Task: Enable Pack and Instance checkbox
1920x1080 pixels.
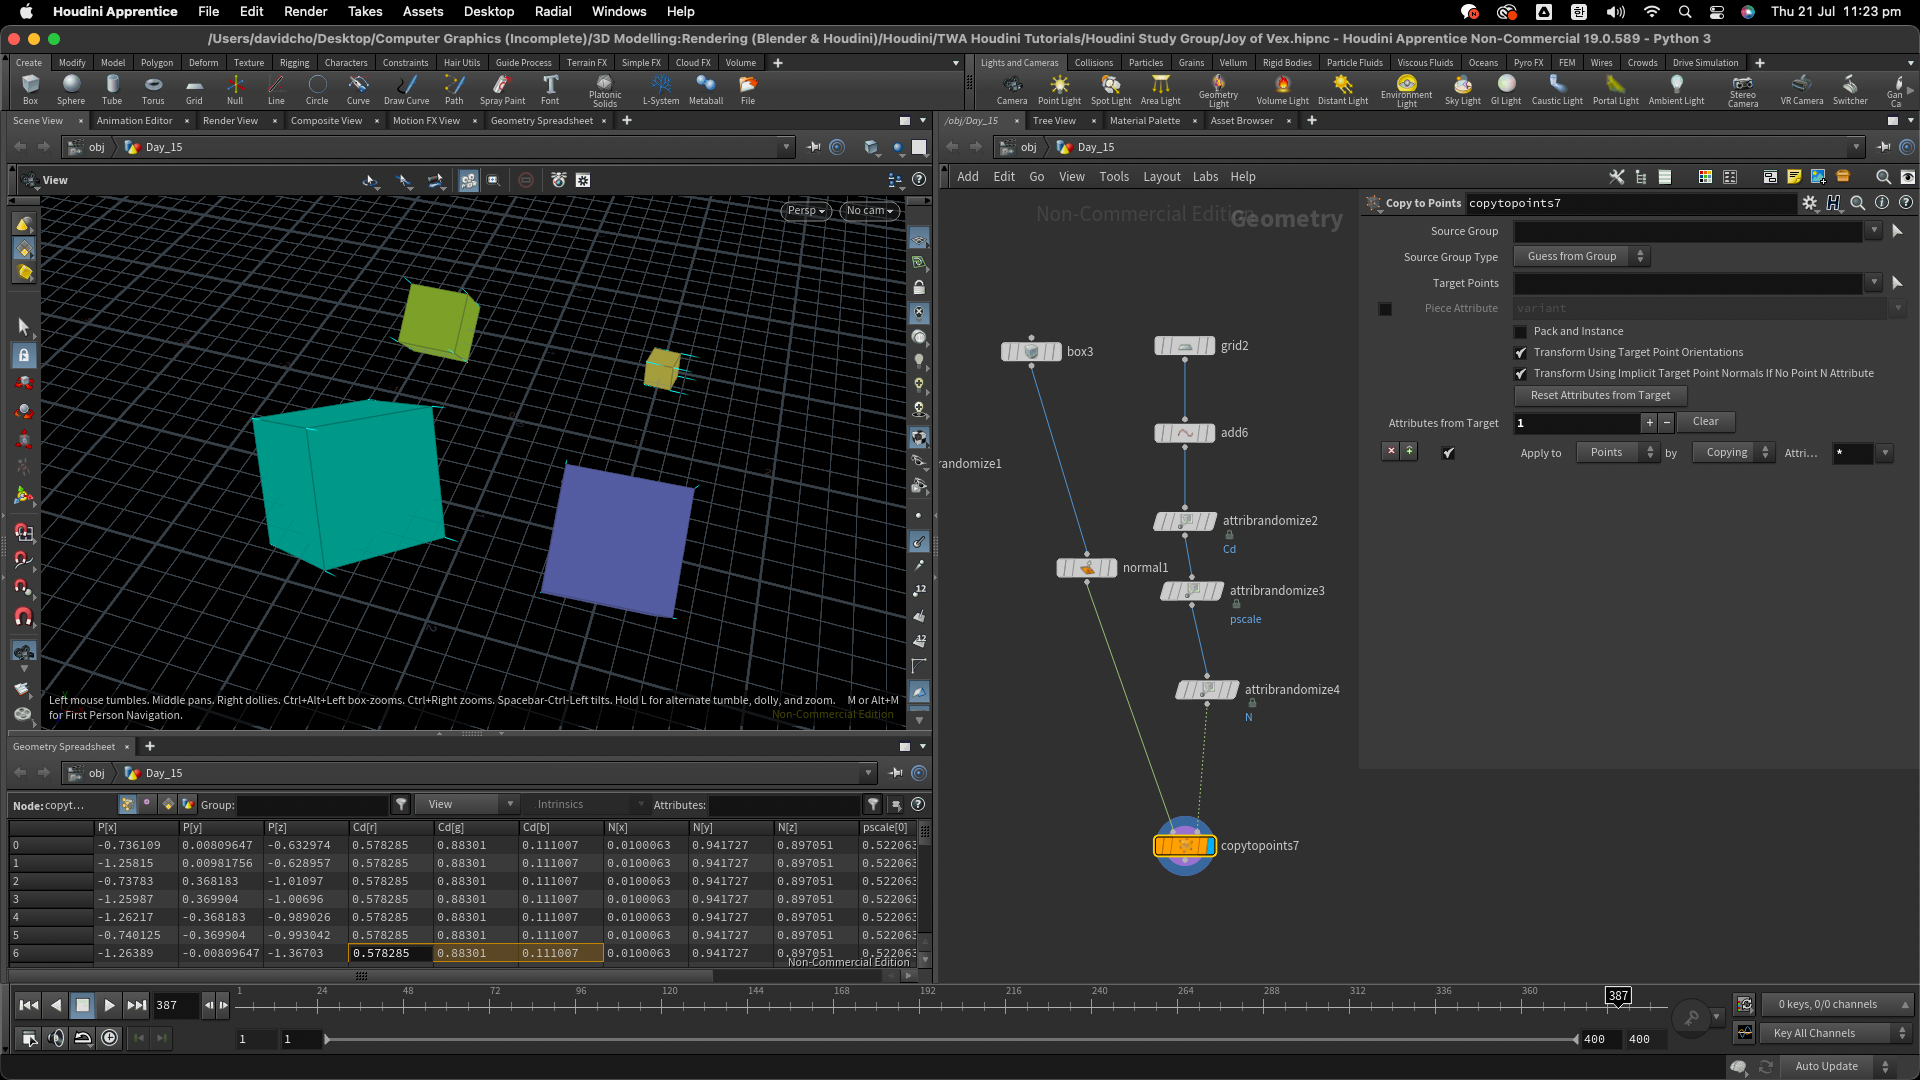Action: click(x=1521, y=332)
